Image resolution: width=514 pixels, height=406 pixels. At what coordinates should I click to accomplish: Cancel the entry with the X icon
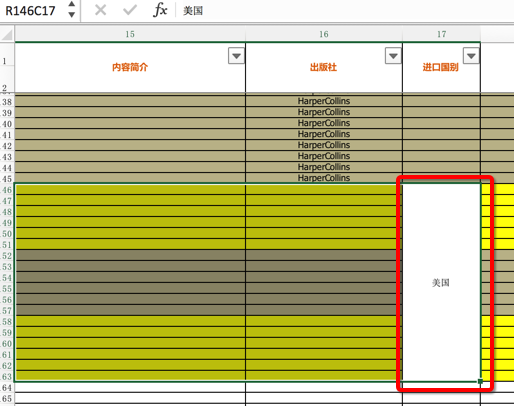100,10
